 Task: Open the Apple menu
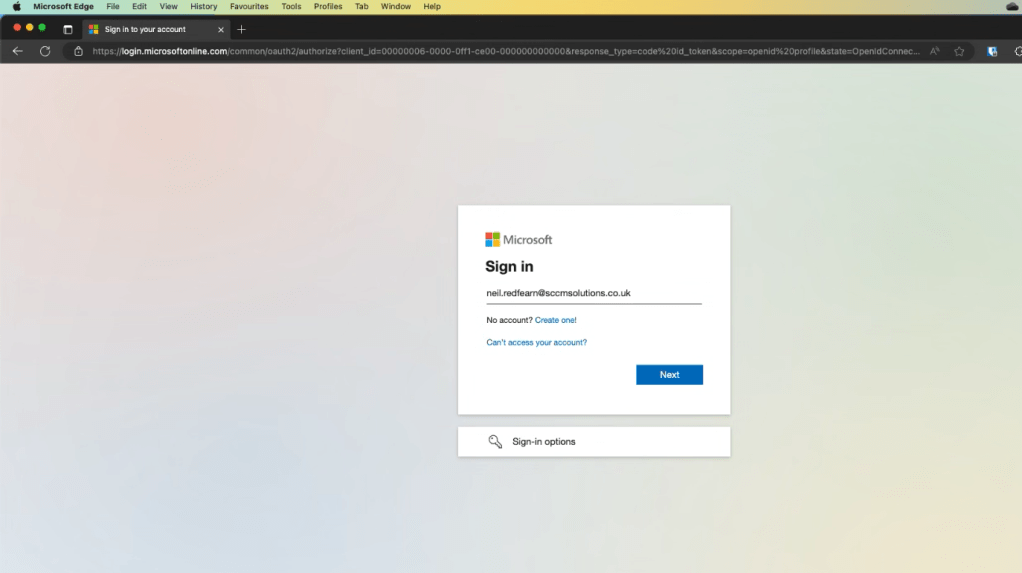click(x=16, y=6)
